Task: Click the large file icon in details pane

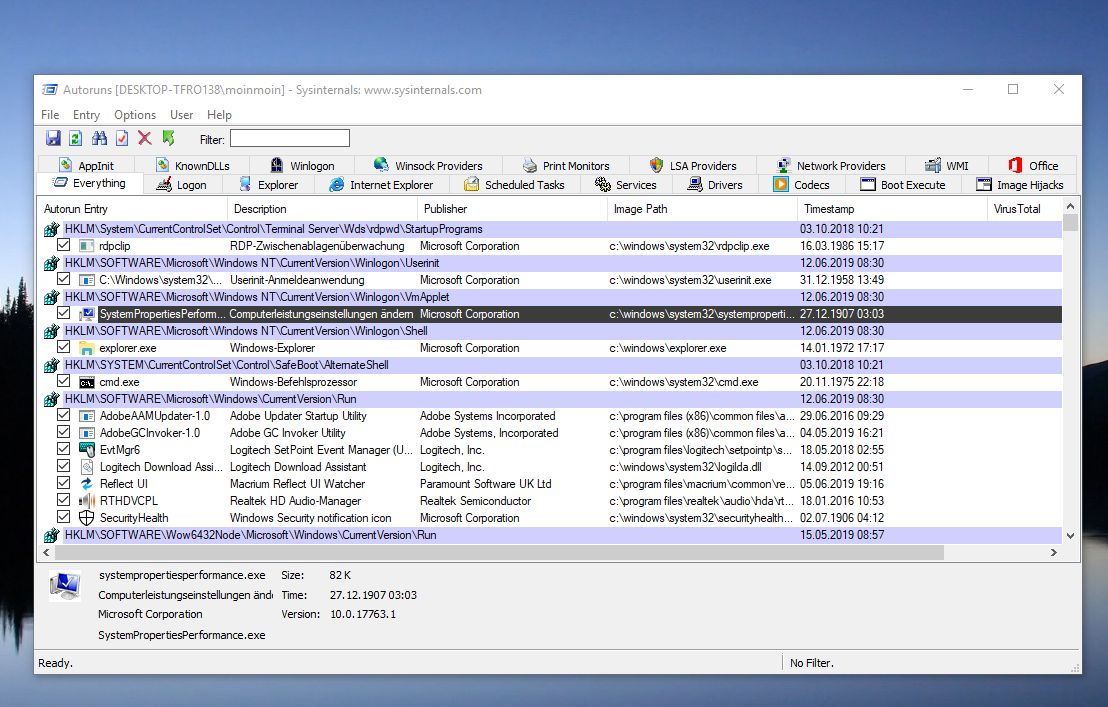Action: 65,586
